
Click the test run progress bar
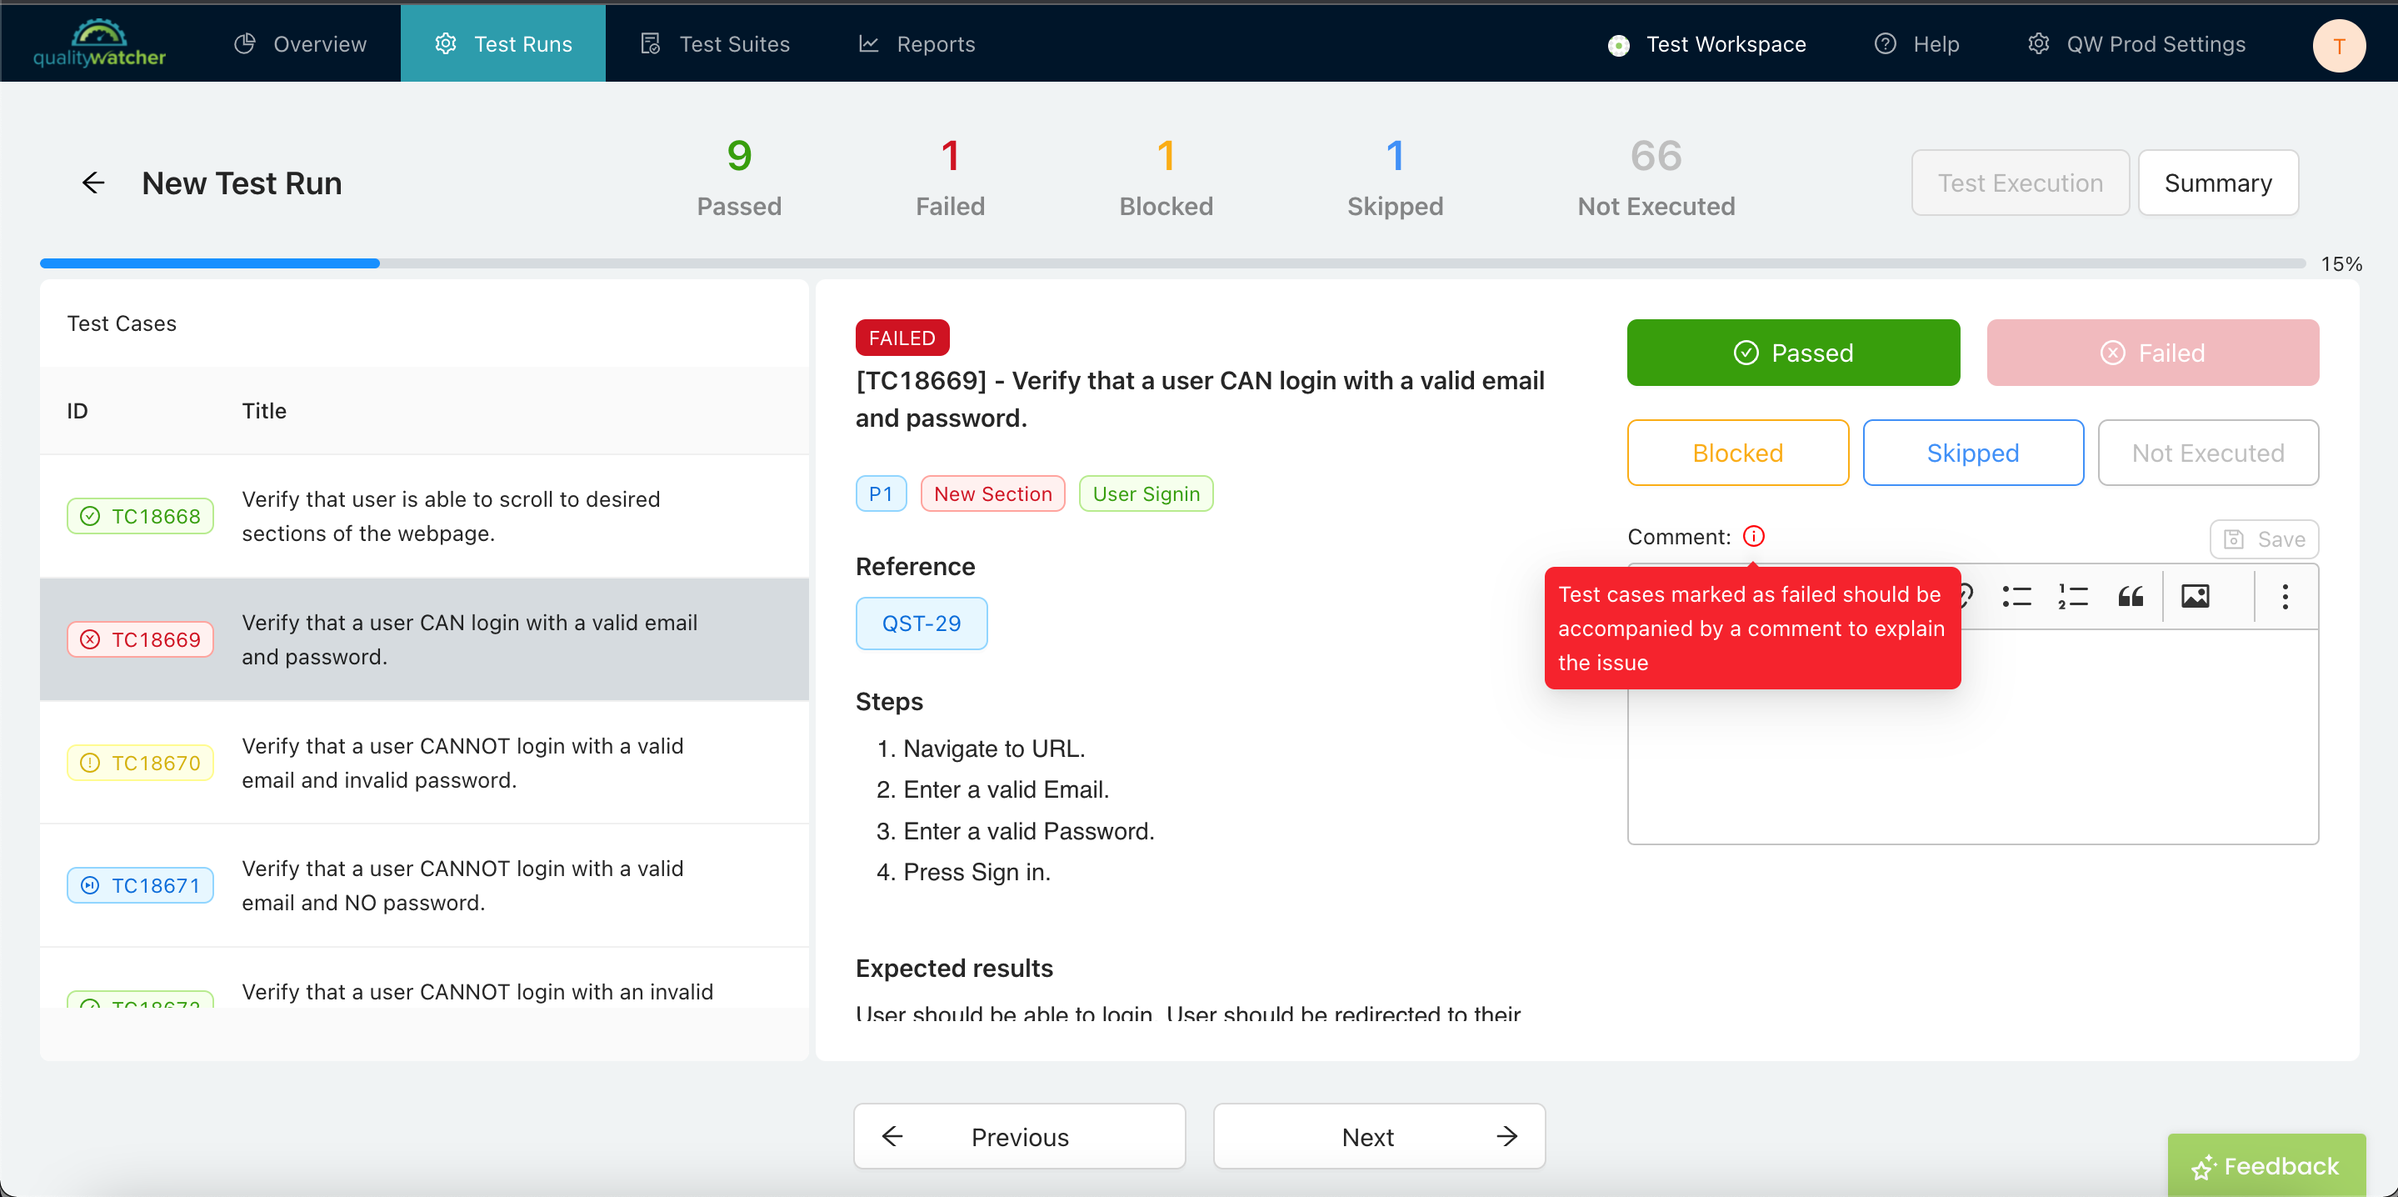(1172, 263)
